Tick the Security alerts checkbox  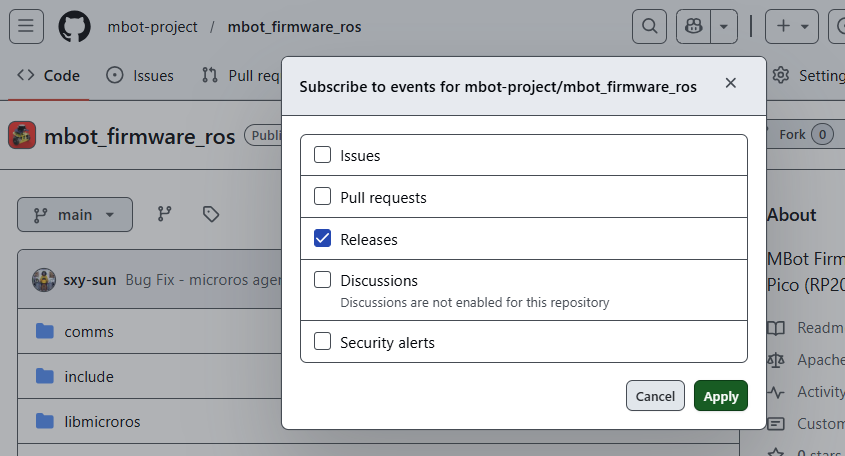(x=323, y=342)
